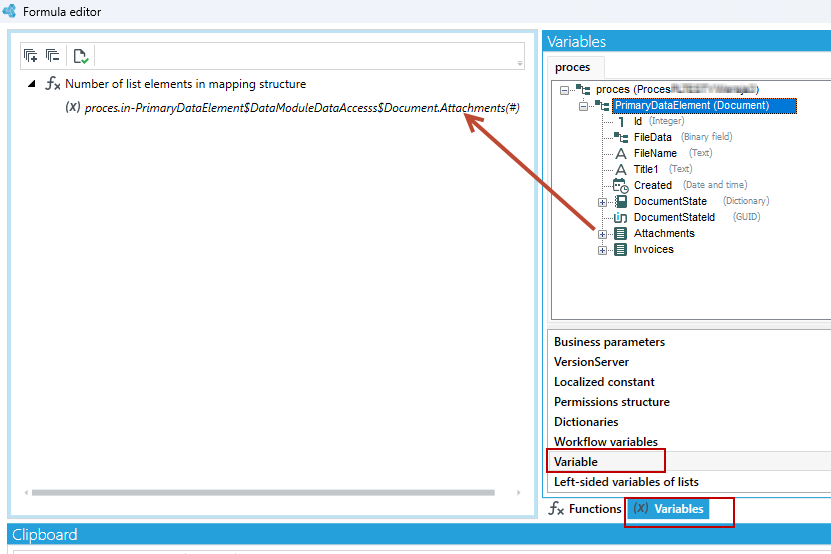This screenshot has width=831, height=554.
Task: Click the structure icon beside PrimaryDataElement
Action: pyautogui.click(x=602, y=105)
